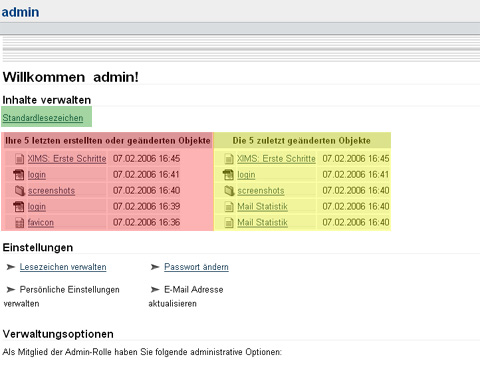
Task: Click the image file icon beside favicon
Action: tap(20, 223)
